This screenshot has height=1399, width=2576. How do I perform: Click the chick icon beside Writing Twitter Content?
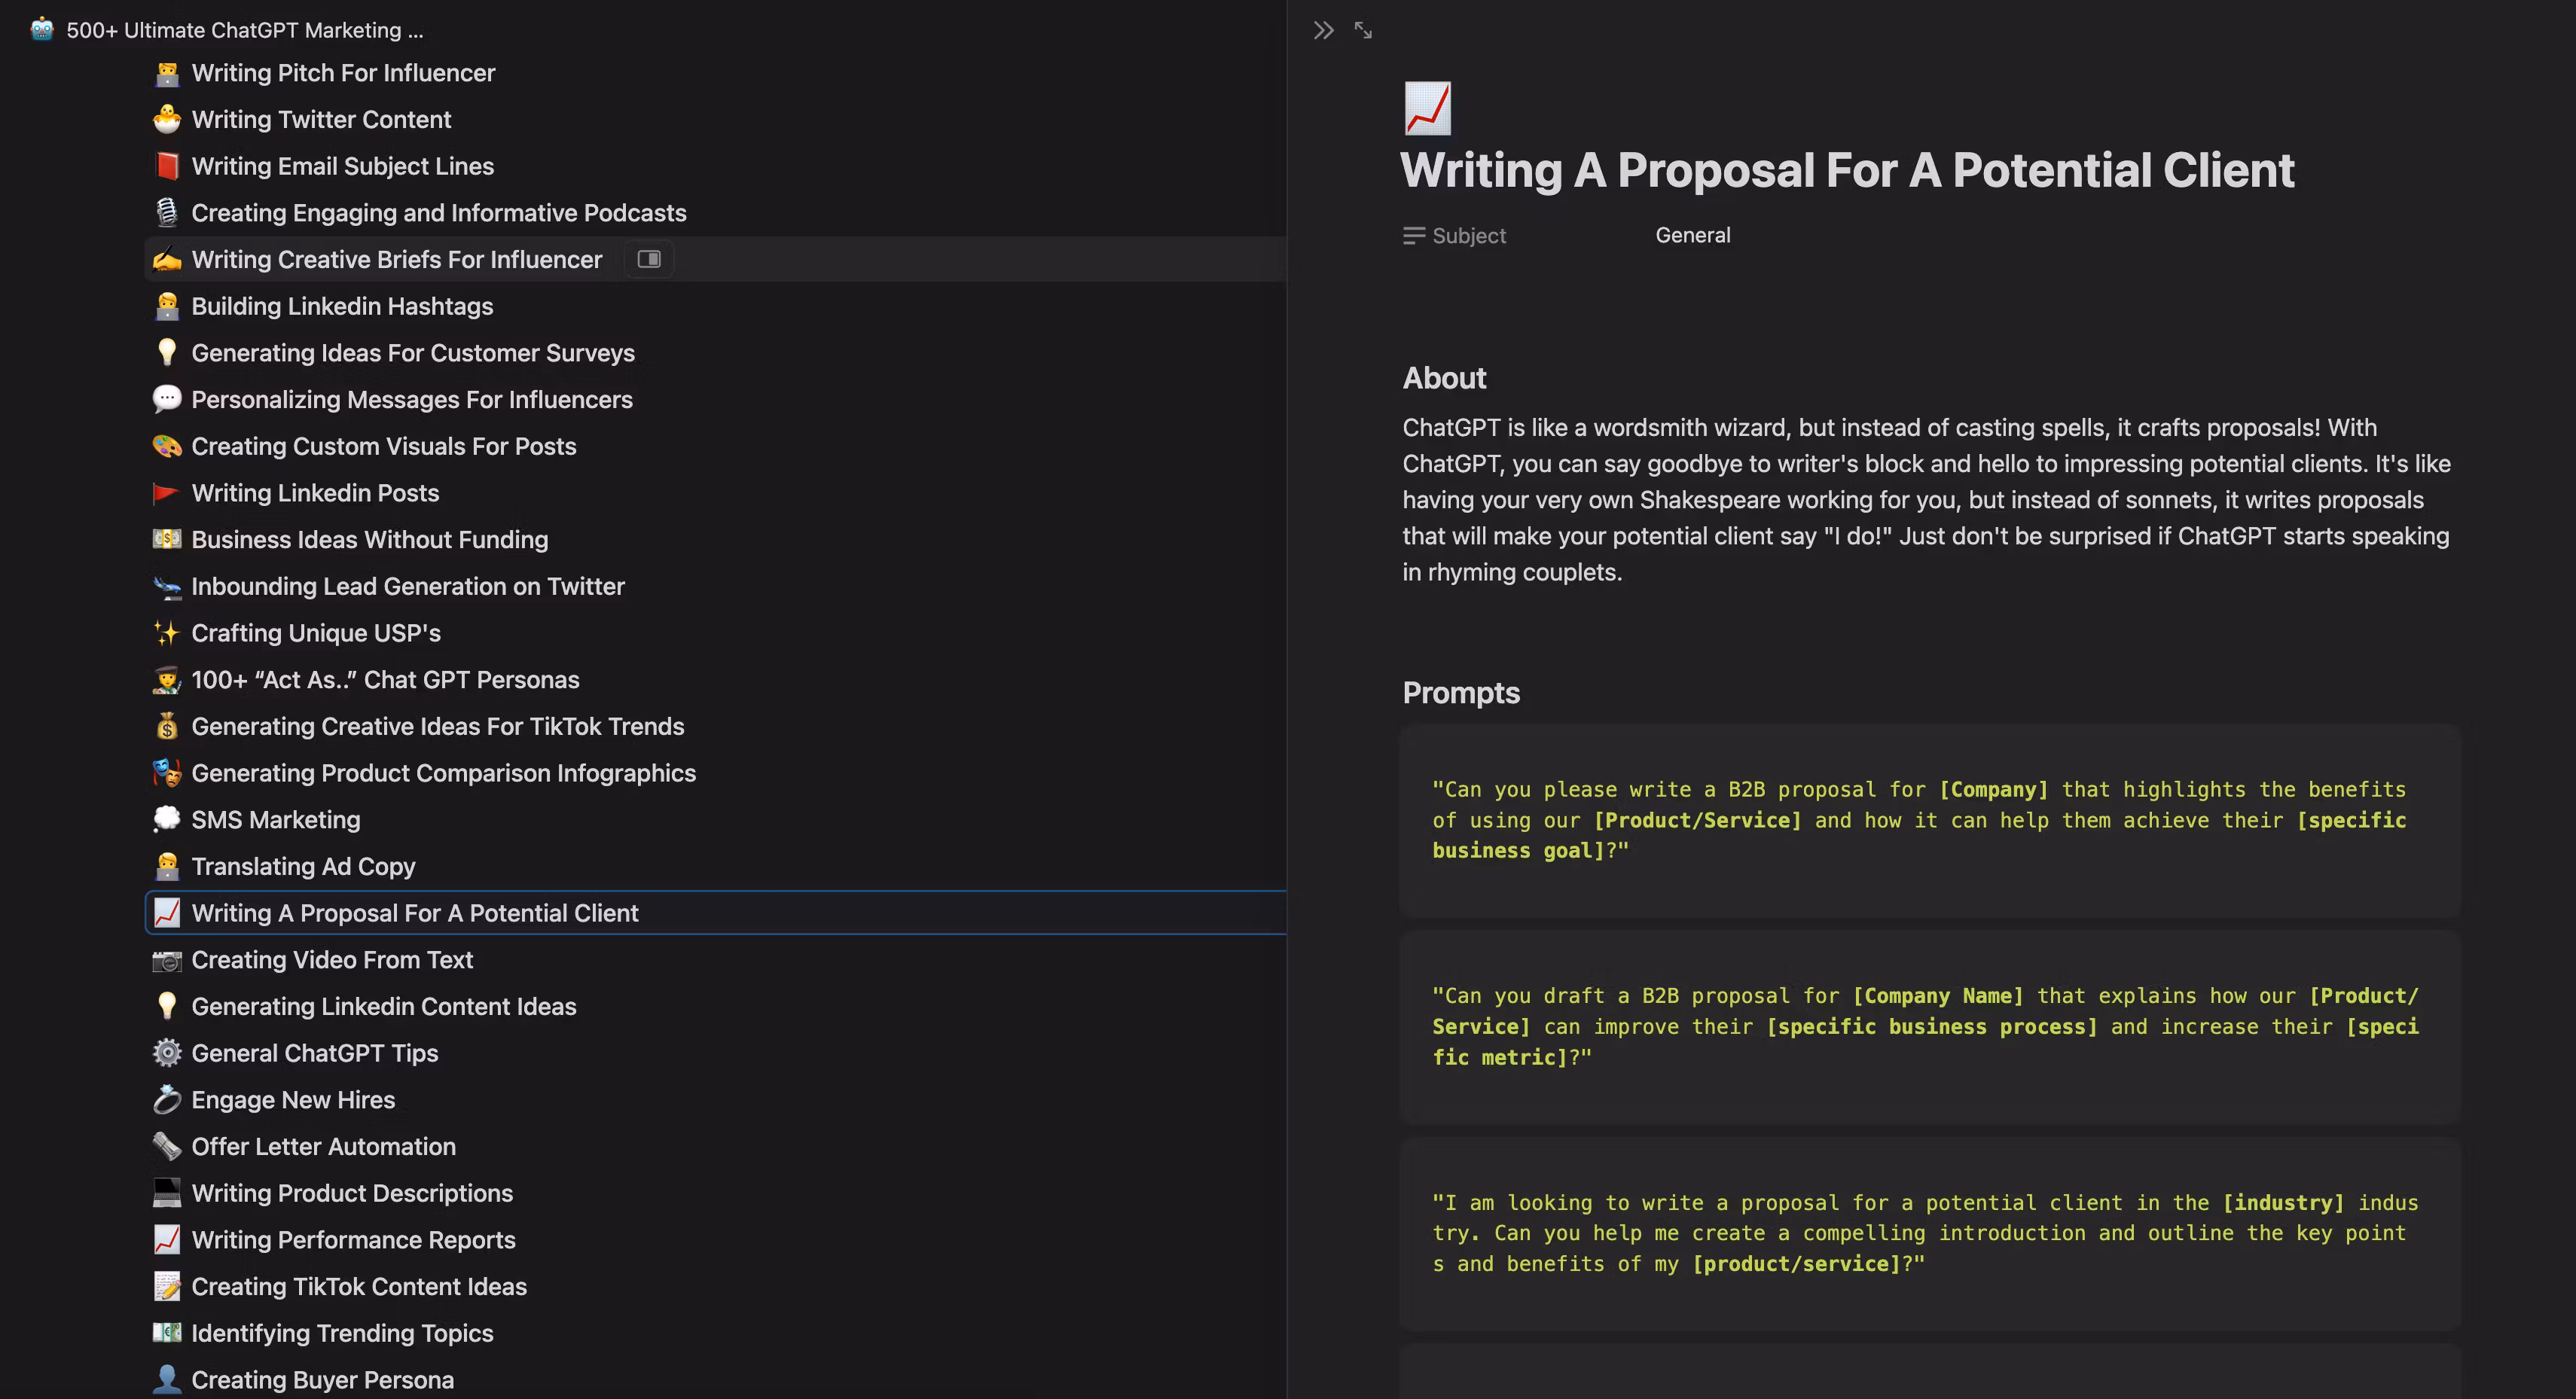click(x=167, y=119)
